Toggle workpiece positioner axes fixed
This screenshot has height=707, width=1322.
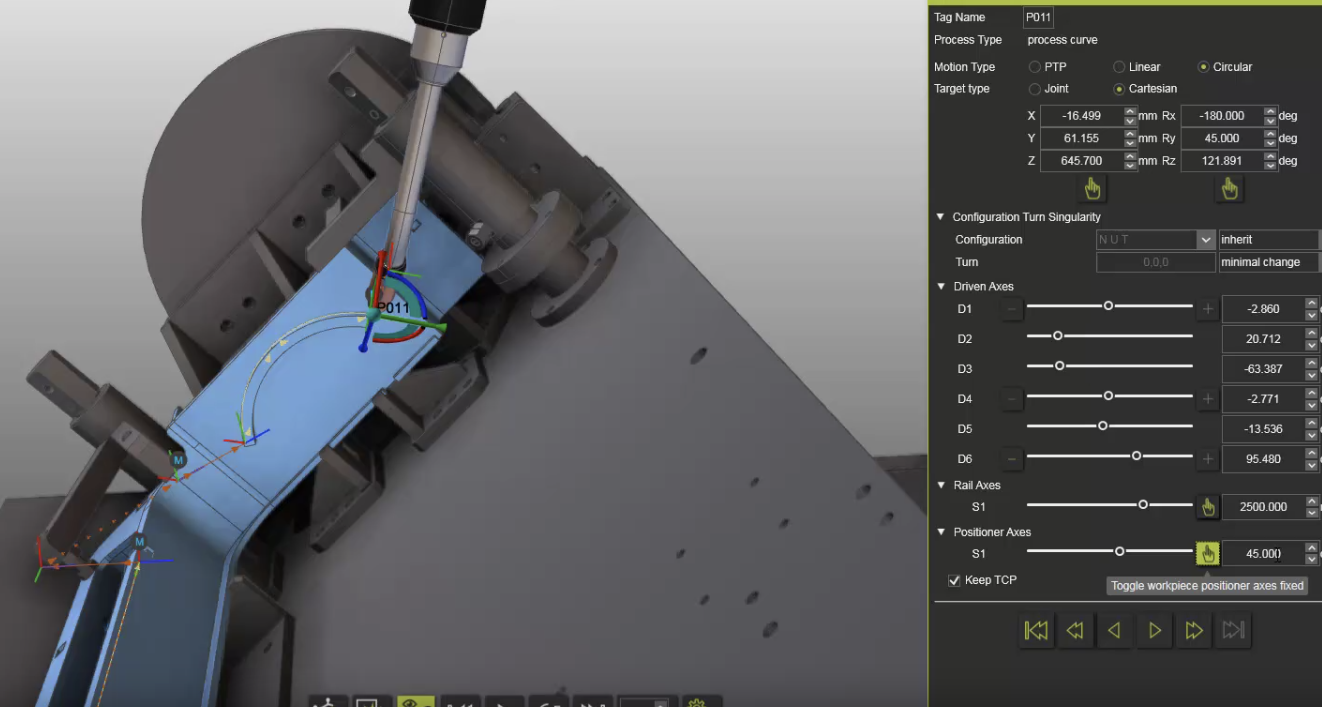point(1207,552)
